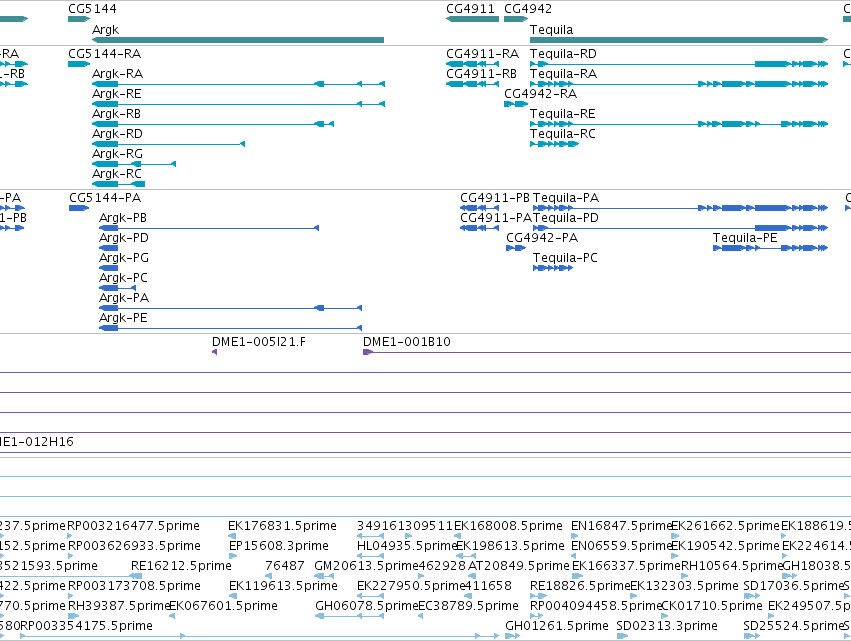Open the RE16212.5prime EST label

181,566
